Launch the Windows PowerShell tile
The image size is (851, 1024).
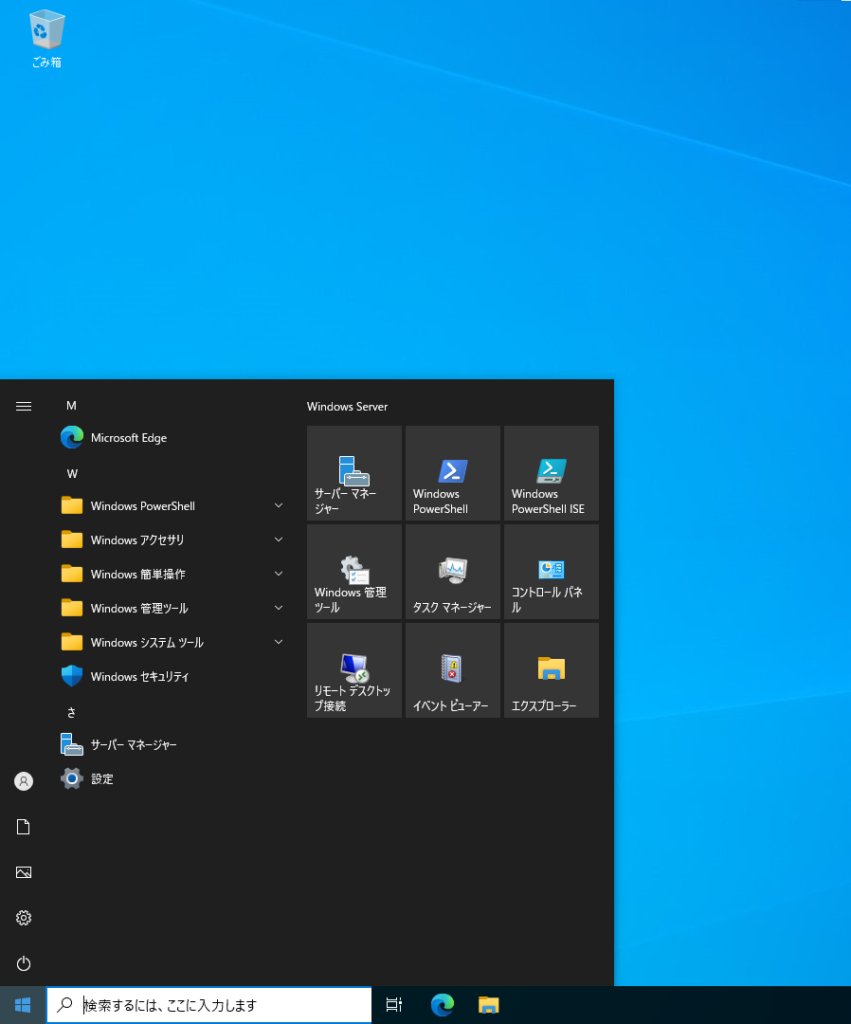coord(453,473)
